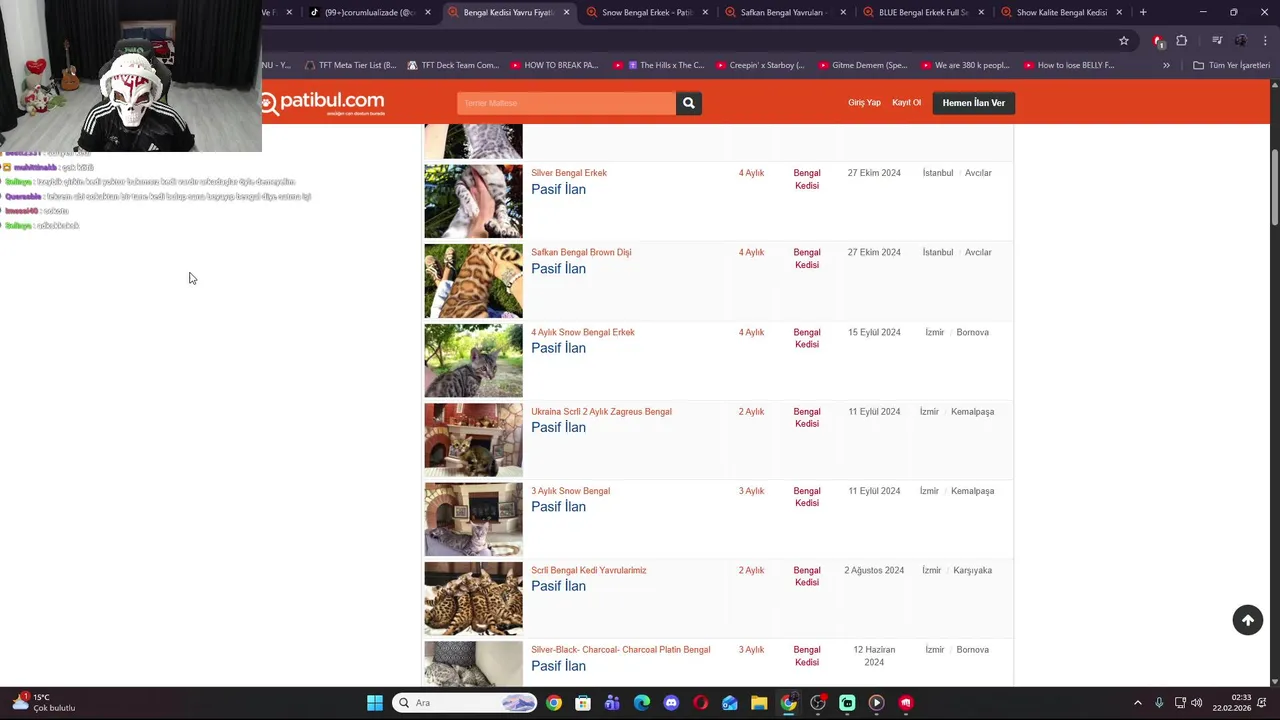Open Silver-Black- Charcoal Platin Bengal listing
The height and width of the screenshot is (720, 1280).
(620, 650)
